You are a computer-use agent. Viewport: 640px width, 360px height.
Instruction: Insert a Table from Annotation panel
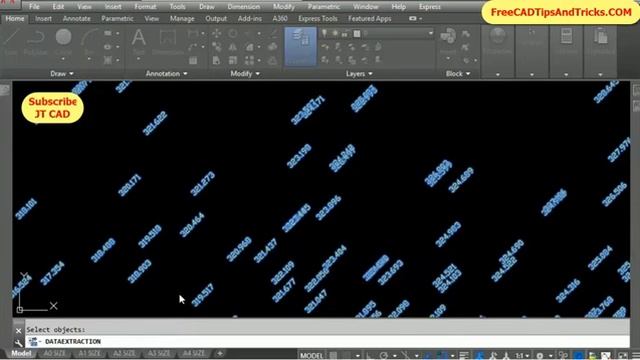[193, 61]
